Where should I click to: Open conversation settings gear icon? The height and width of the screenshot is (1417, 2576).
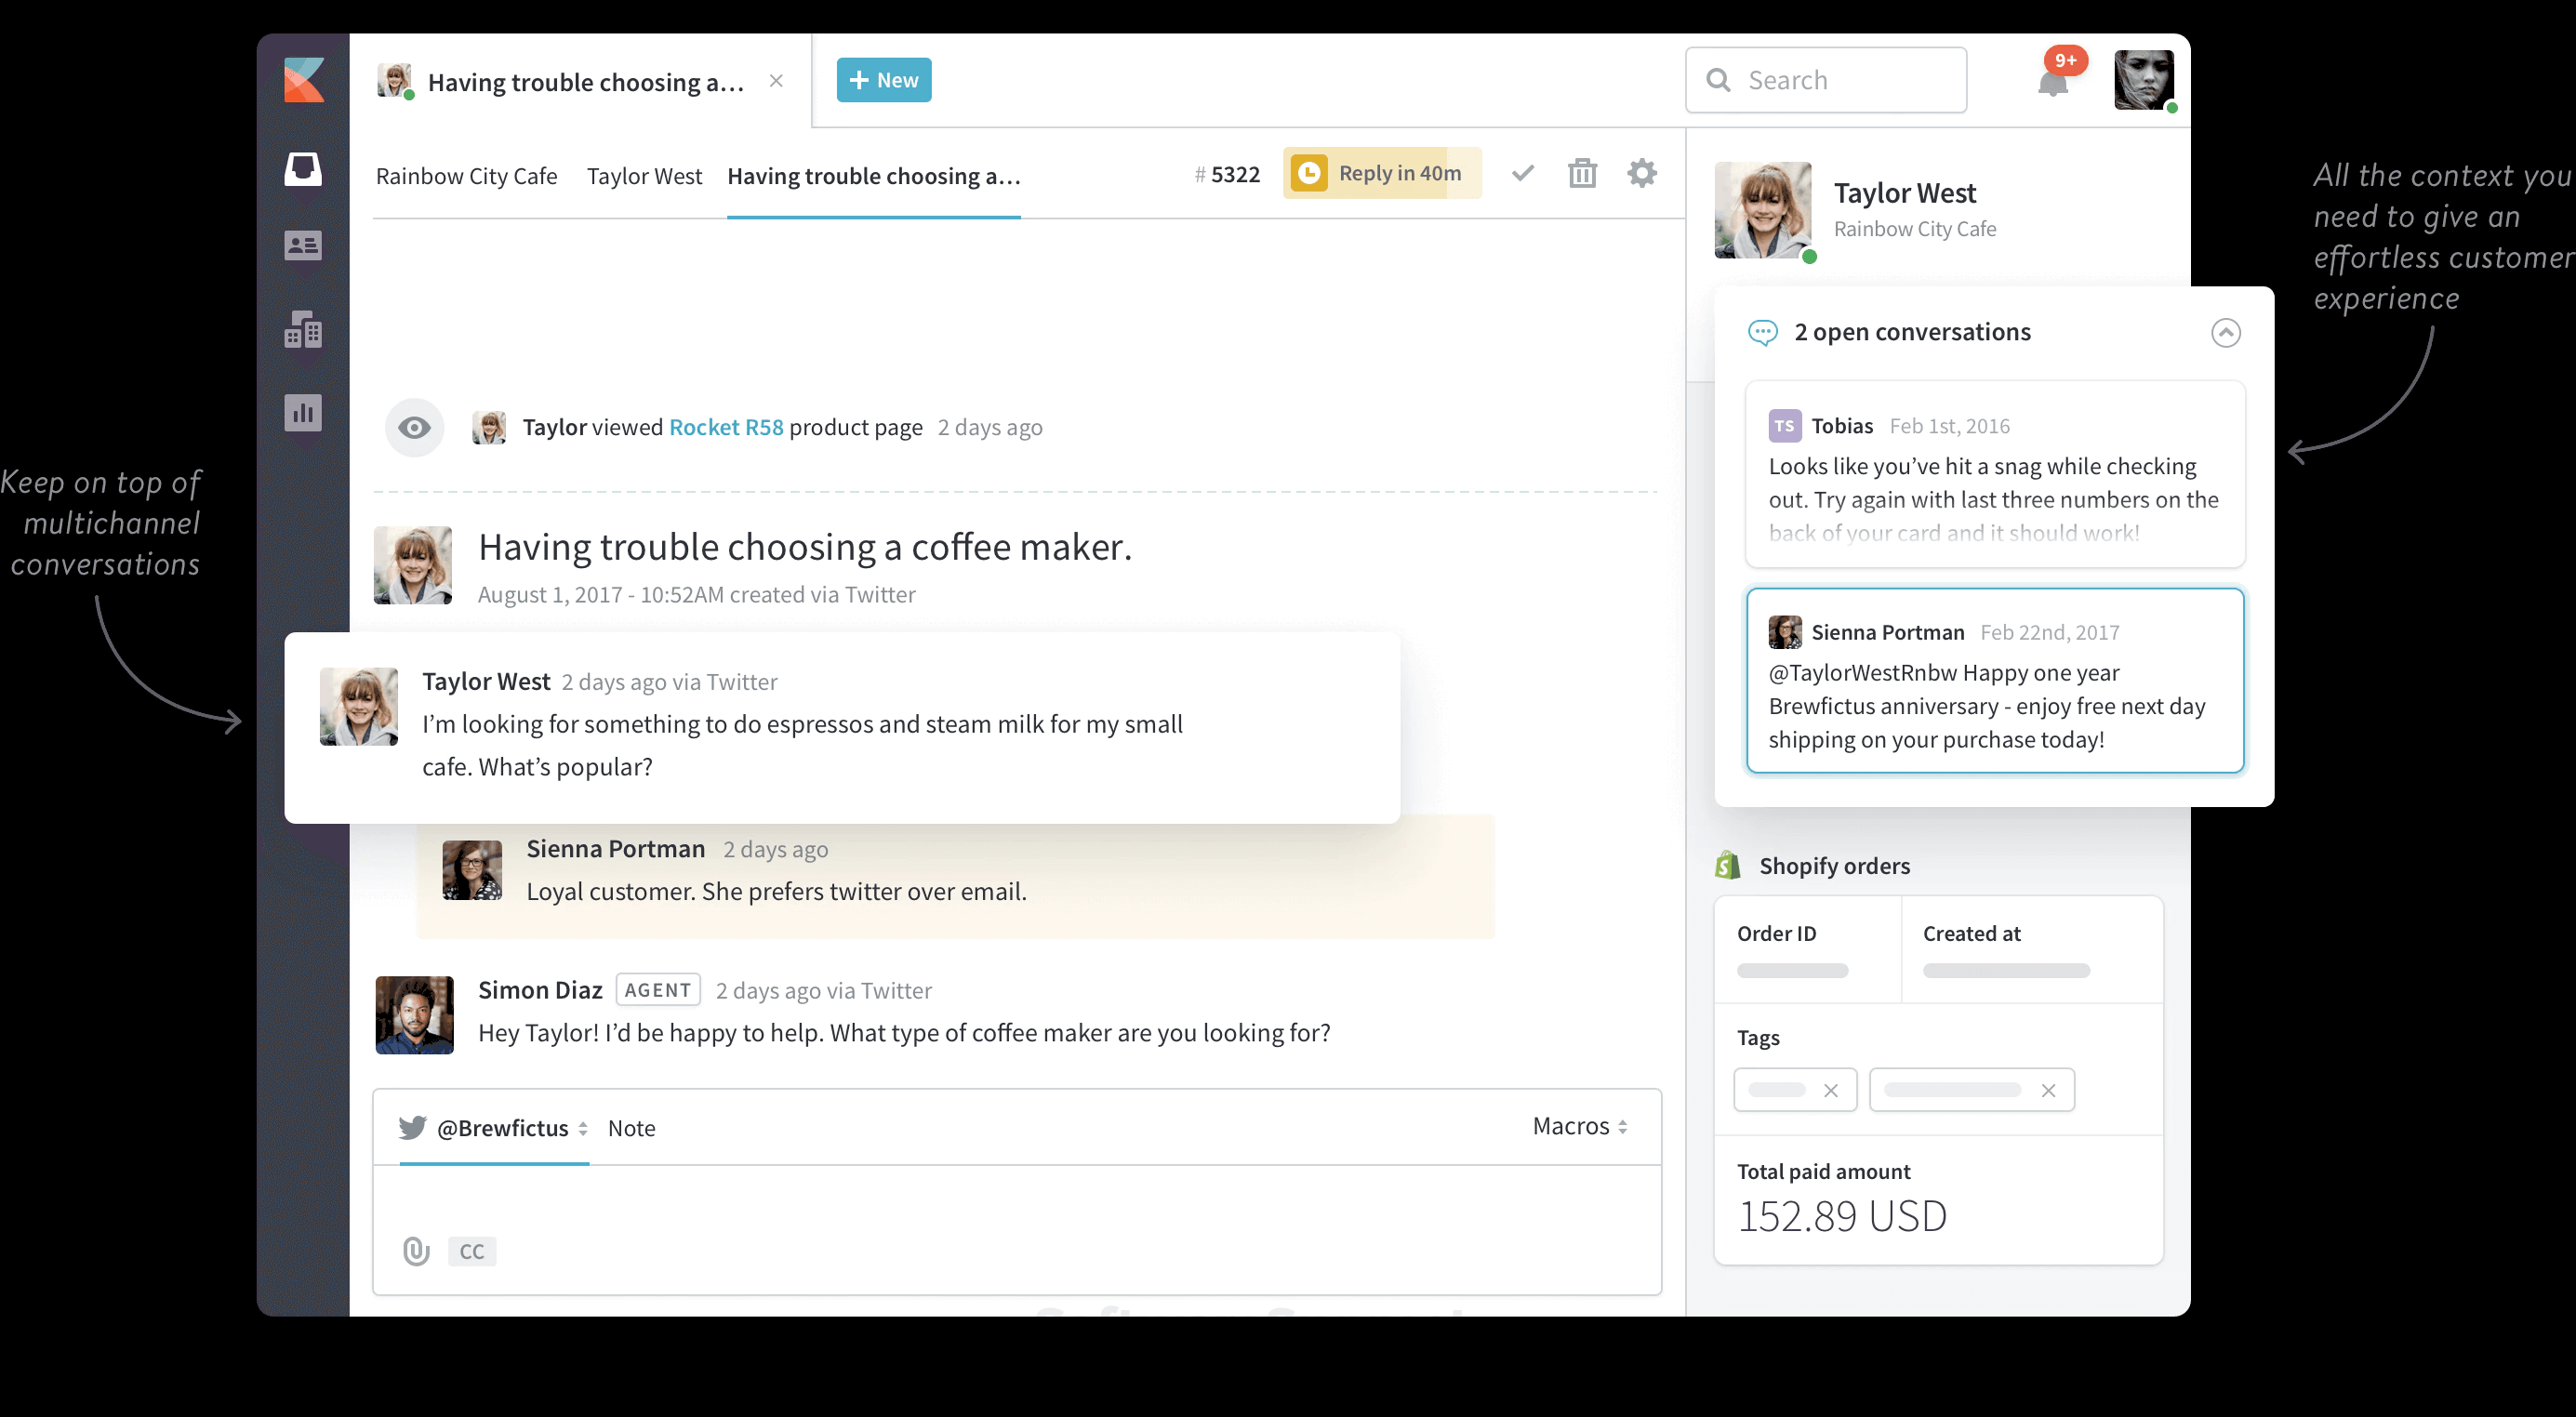coord(1641,174)
